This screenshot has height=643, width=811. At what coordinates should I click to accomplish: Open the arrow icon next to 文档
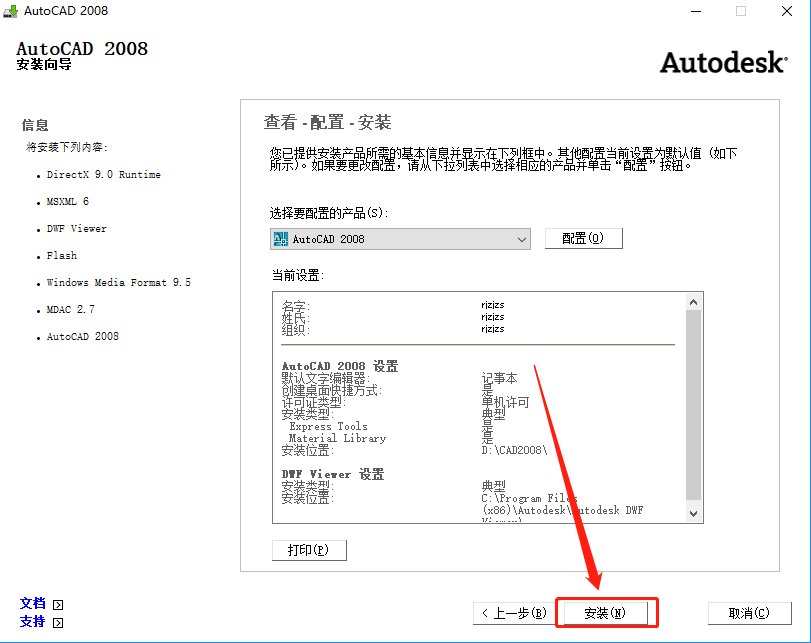[x=58, y=605]
